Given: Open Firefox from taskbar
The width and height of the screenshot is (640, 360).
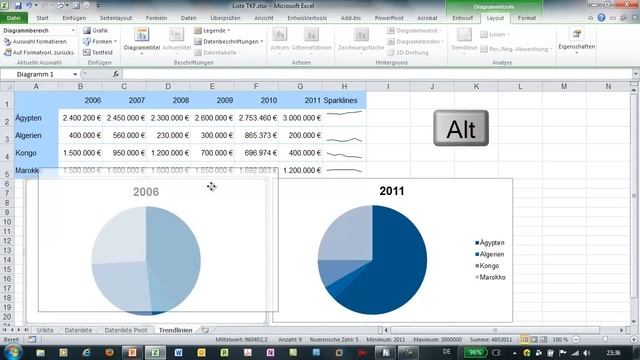Looking at the screenshot, I should (109, 352).
